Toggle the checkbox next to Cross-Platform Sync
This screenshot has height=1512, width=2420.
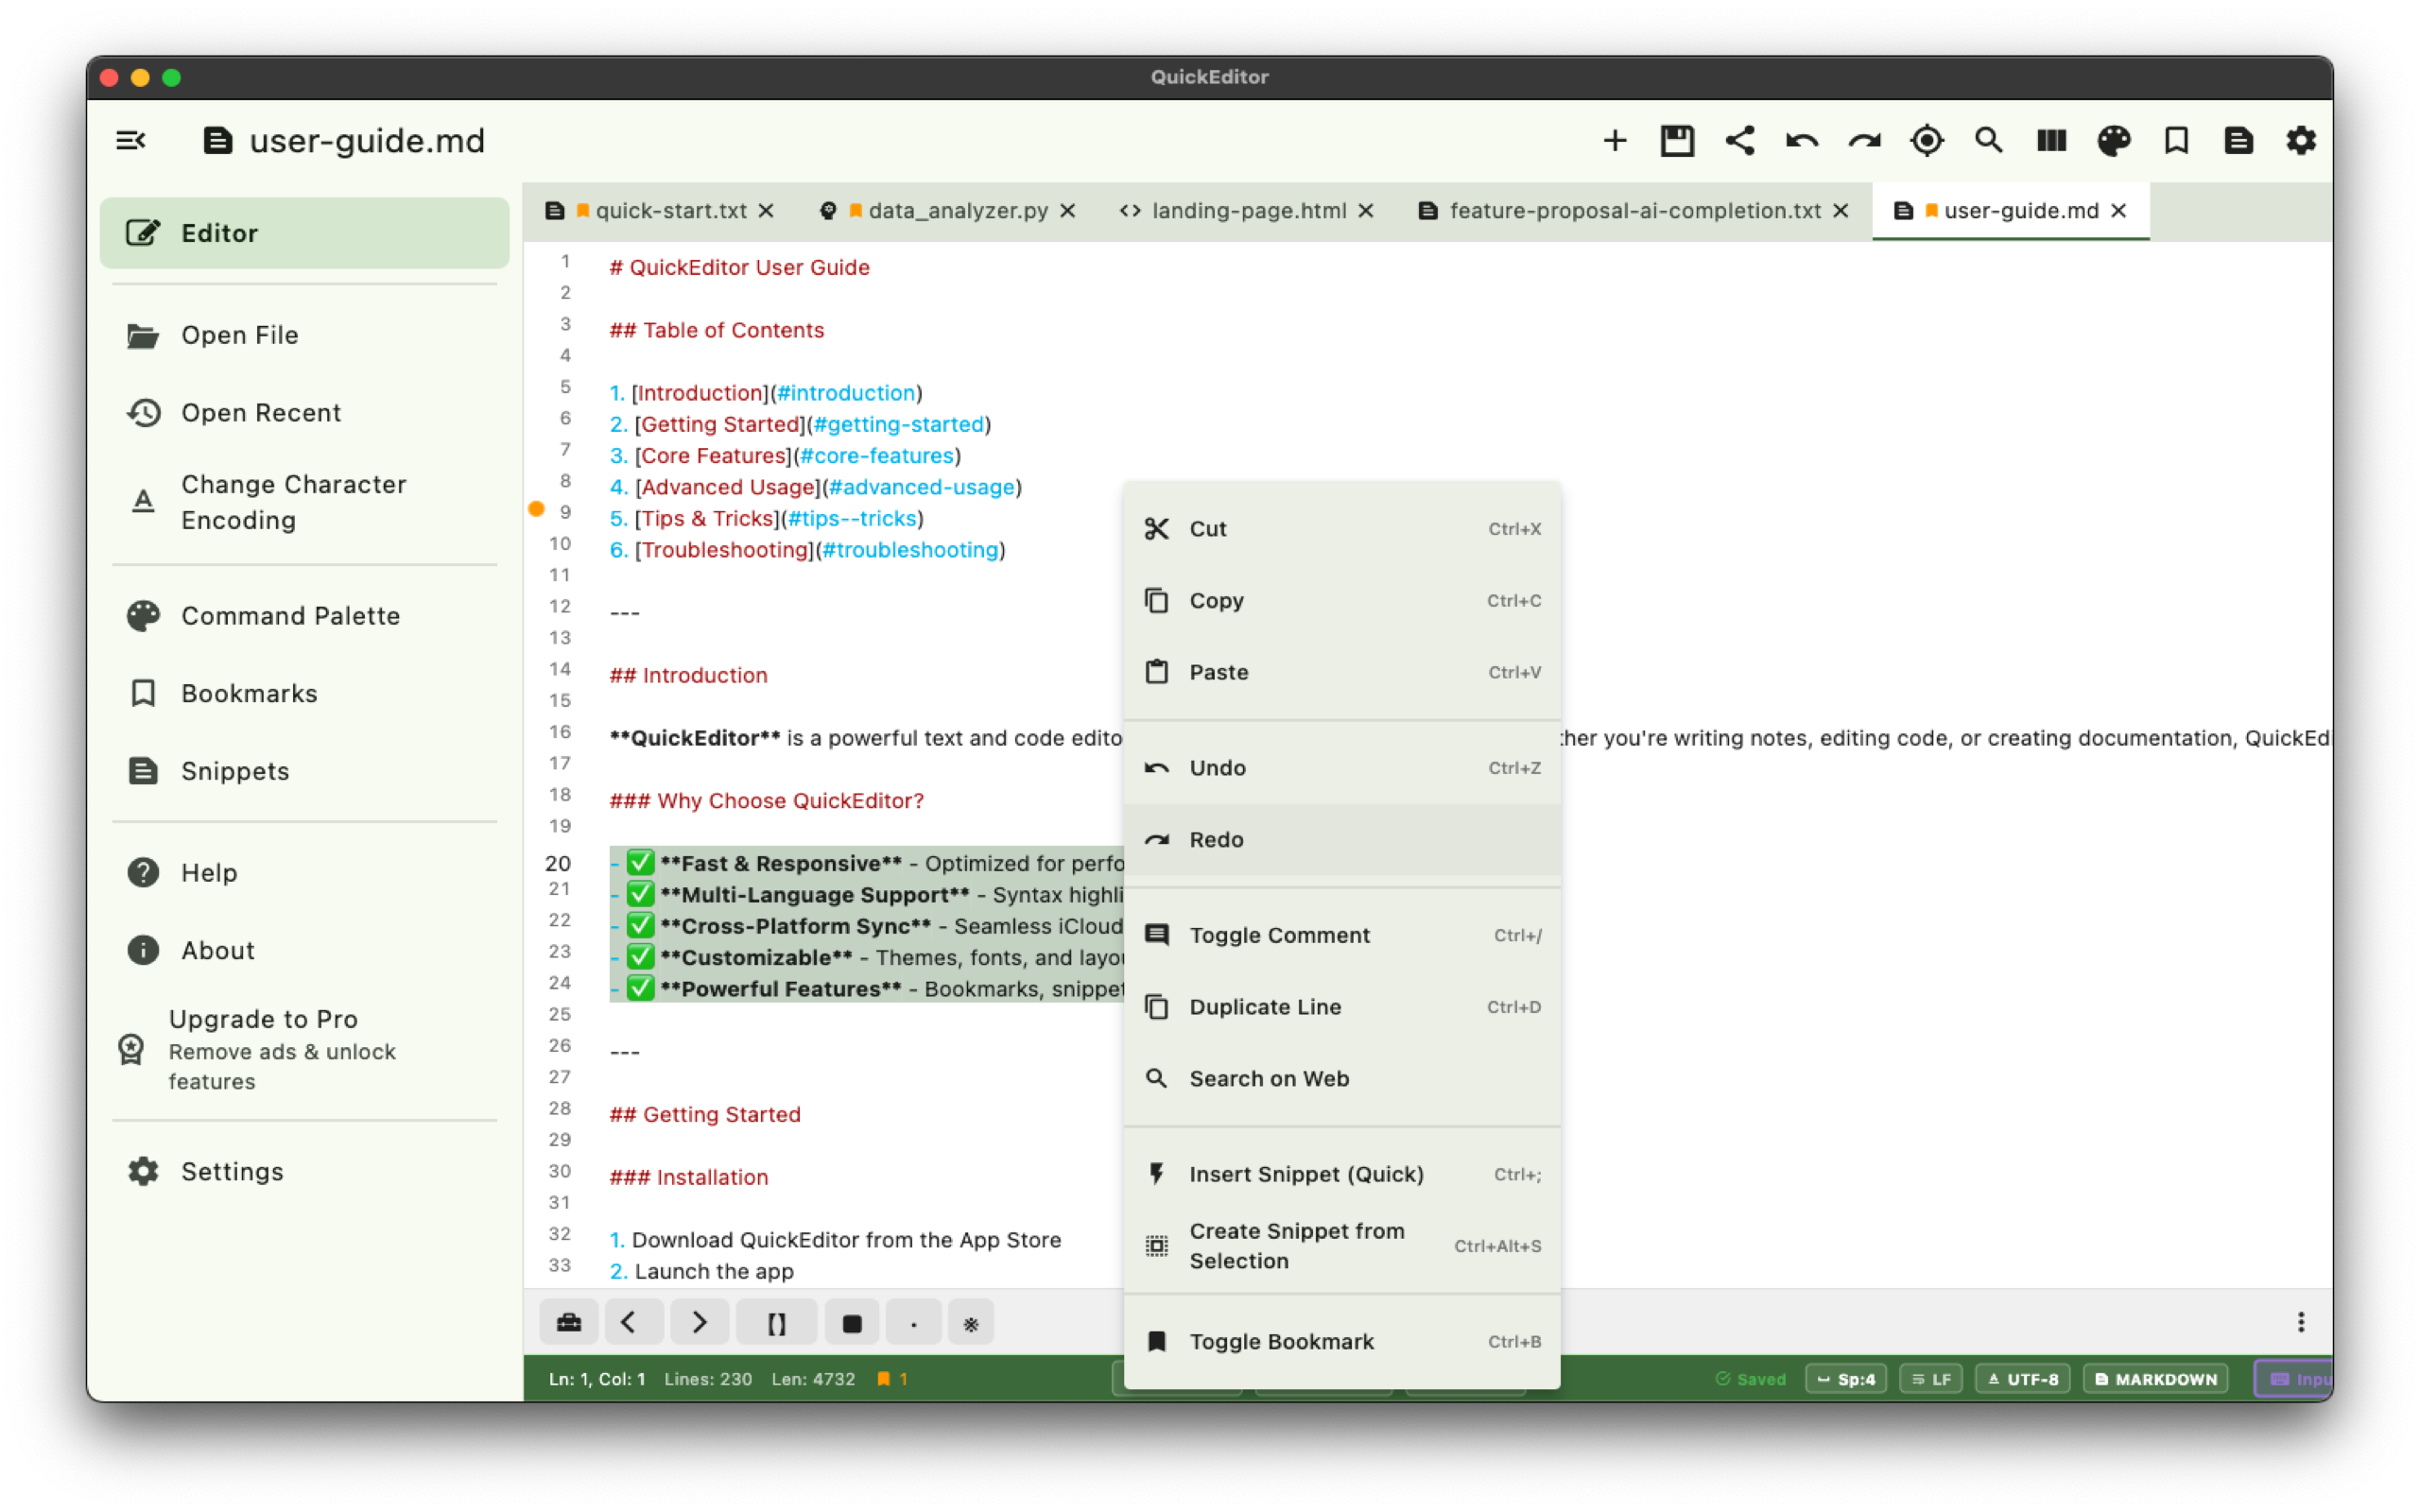[641, 925]
